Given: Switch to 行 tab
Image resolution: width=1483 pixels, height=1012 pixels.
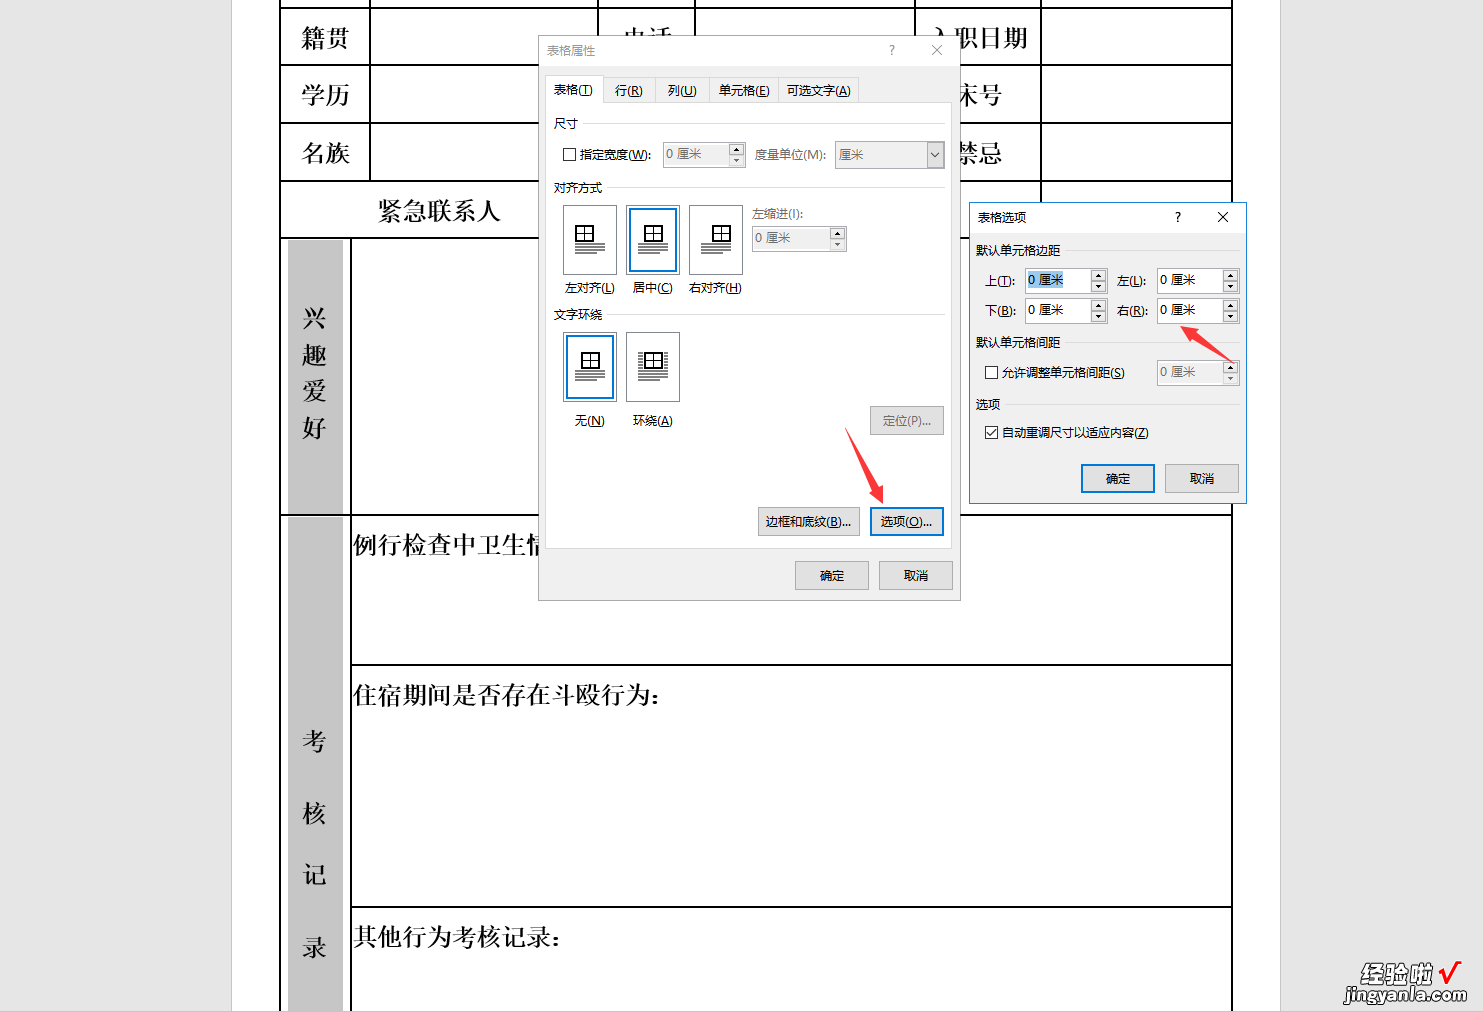Looking at the screenshot, I should tap(629, 91).
